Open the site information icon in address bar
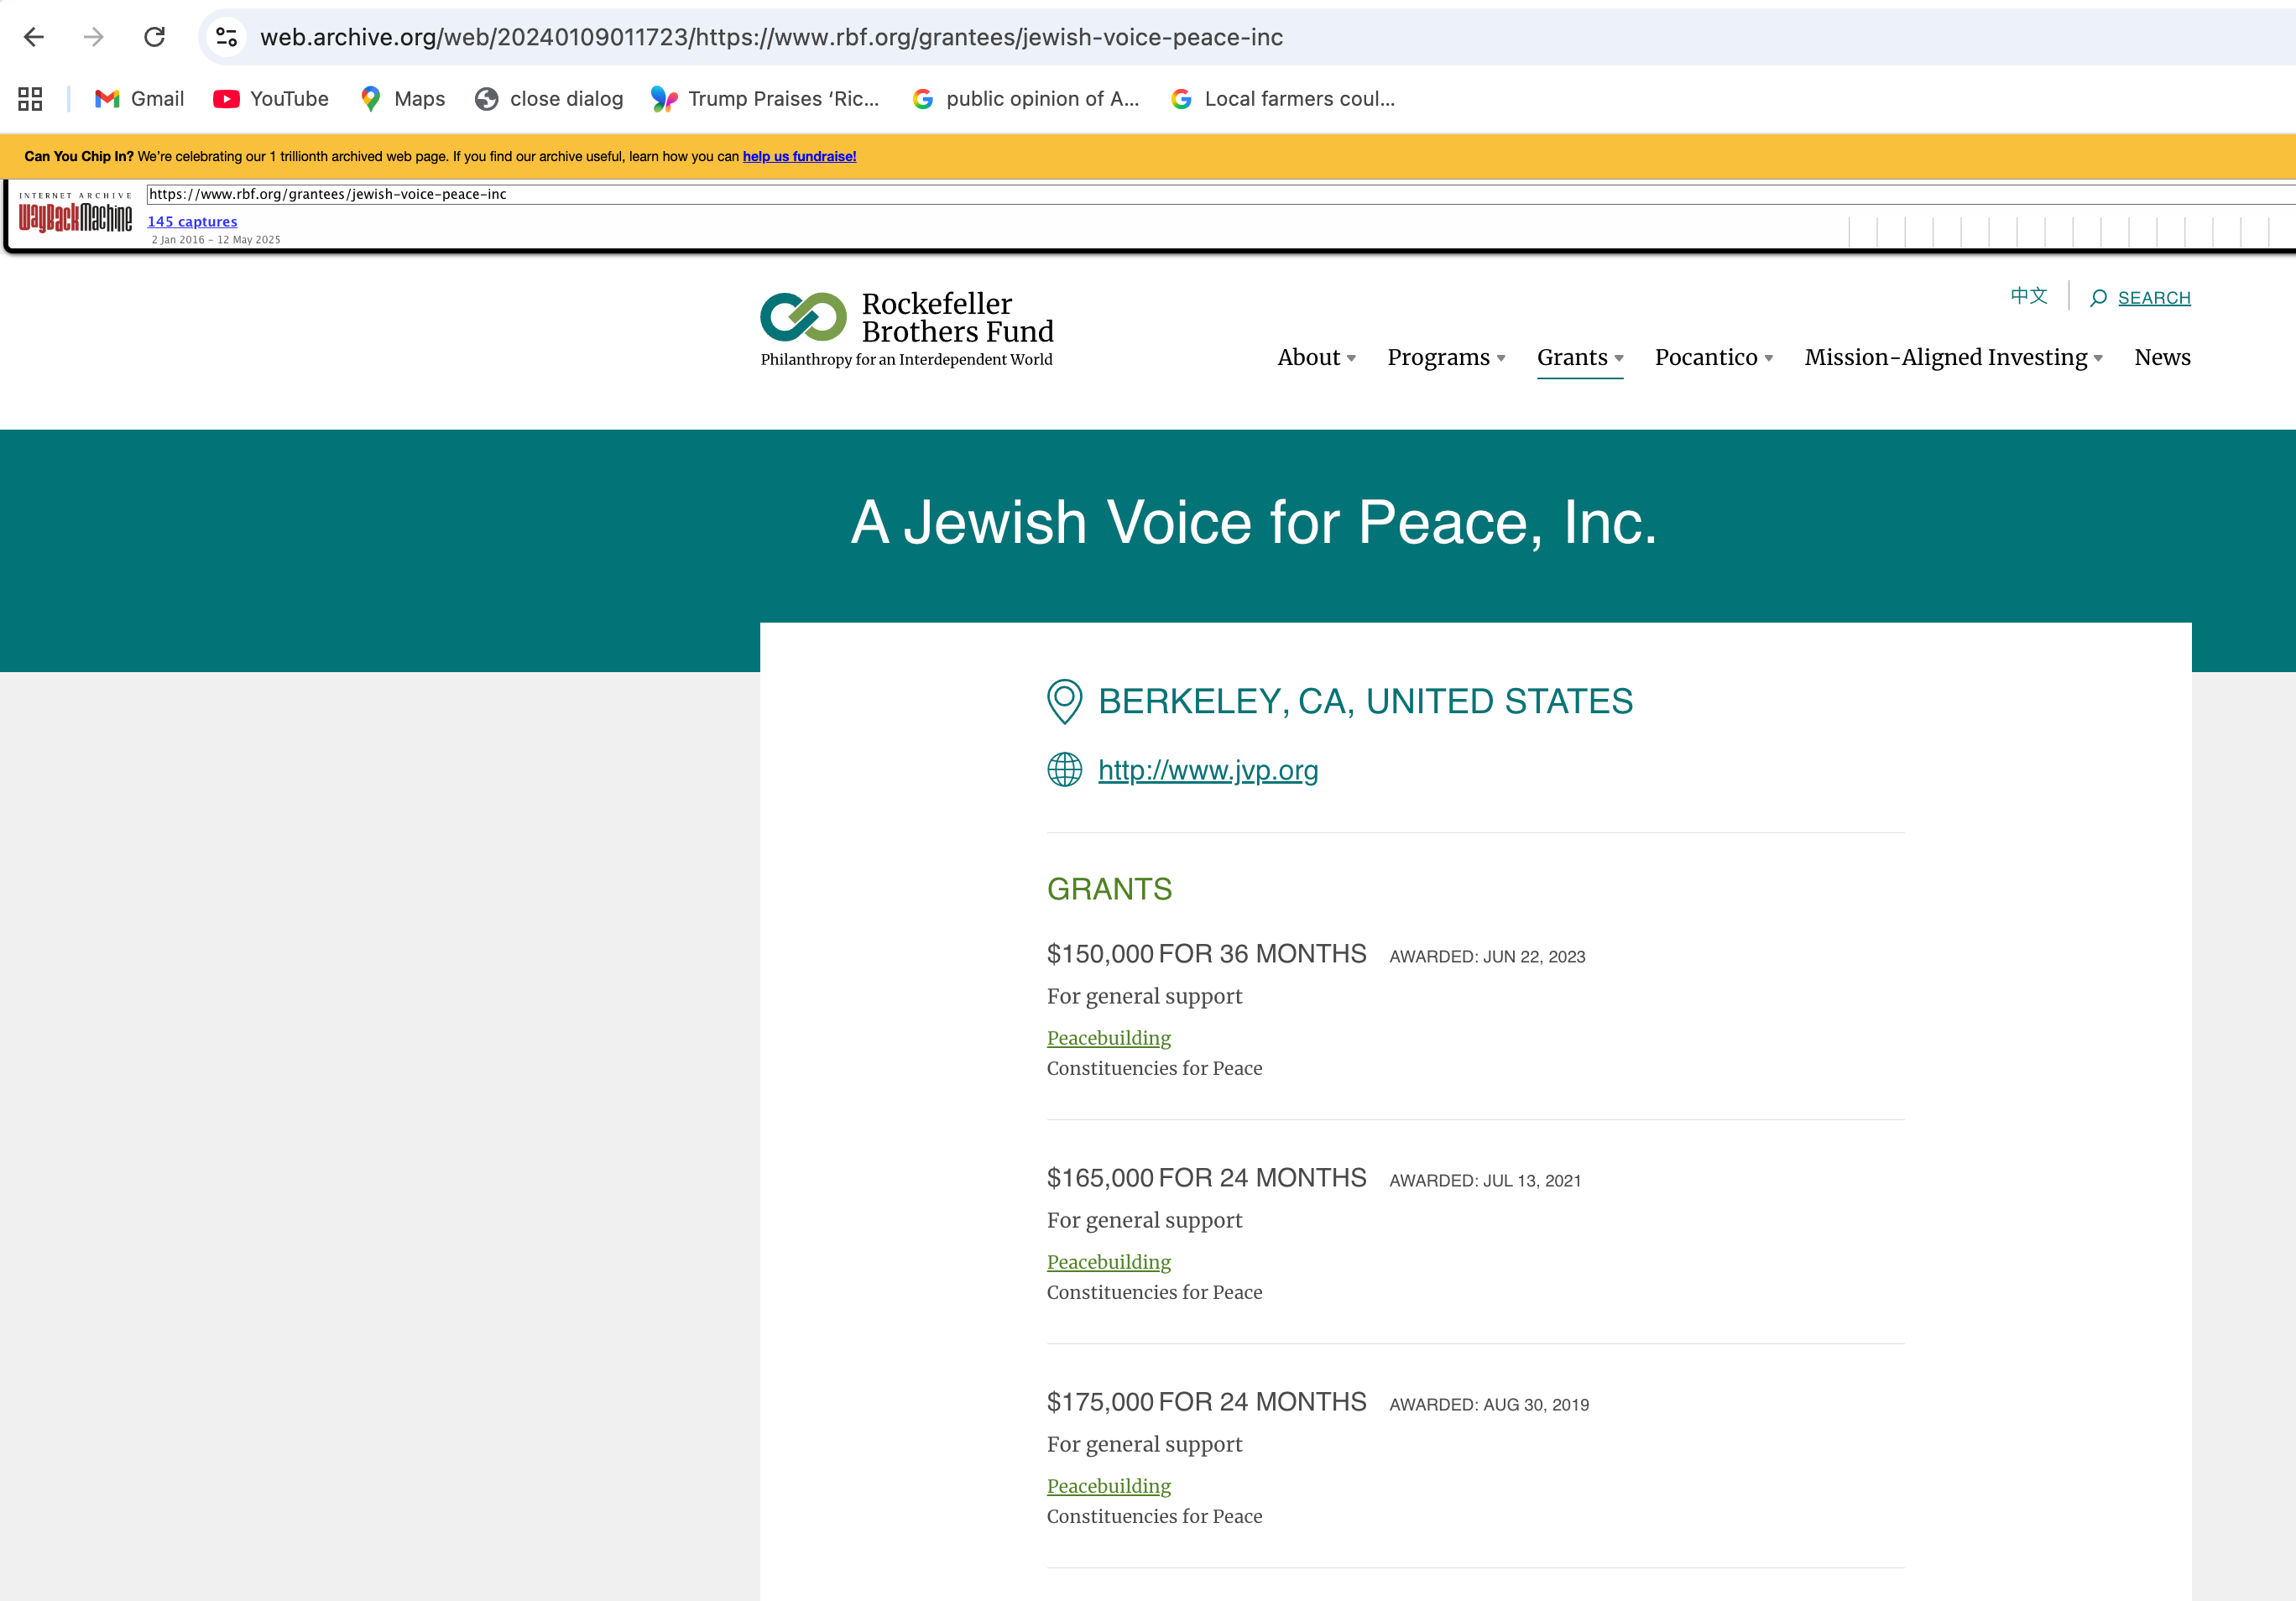2296x1601 pixels. pos(227,37)
